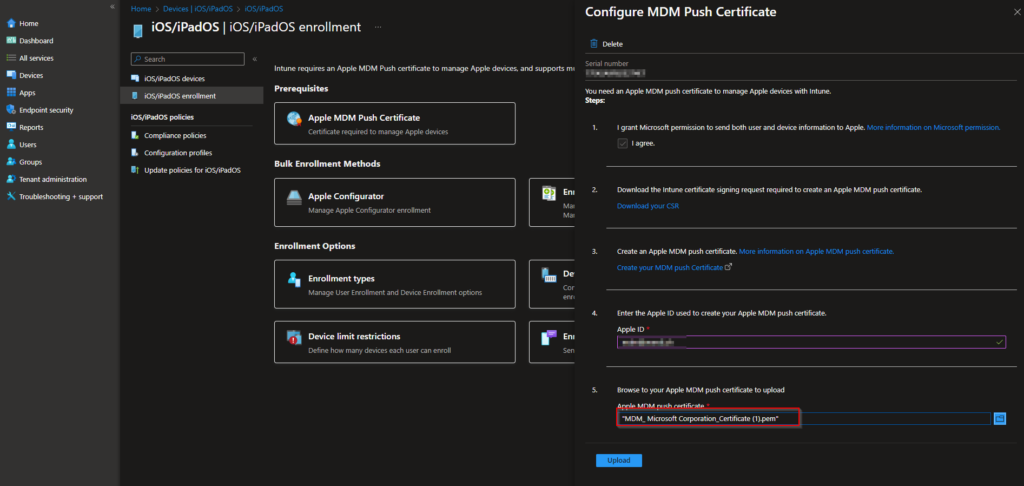Toggle the I agree checkbox
Viewport: 1024px width, 486px height.
(622, 143)
